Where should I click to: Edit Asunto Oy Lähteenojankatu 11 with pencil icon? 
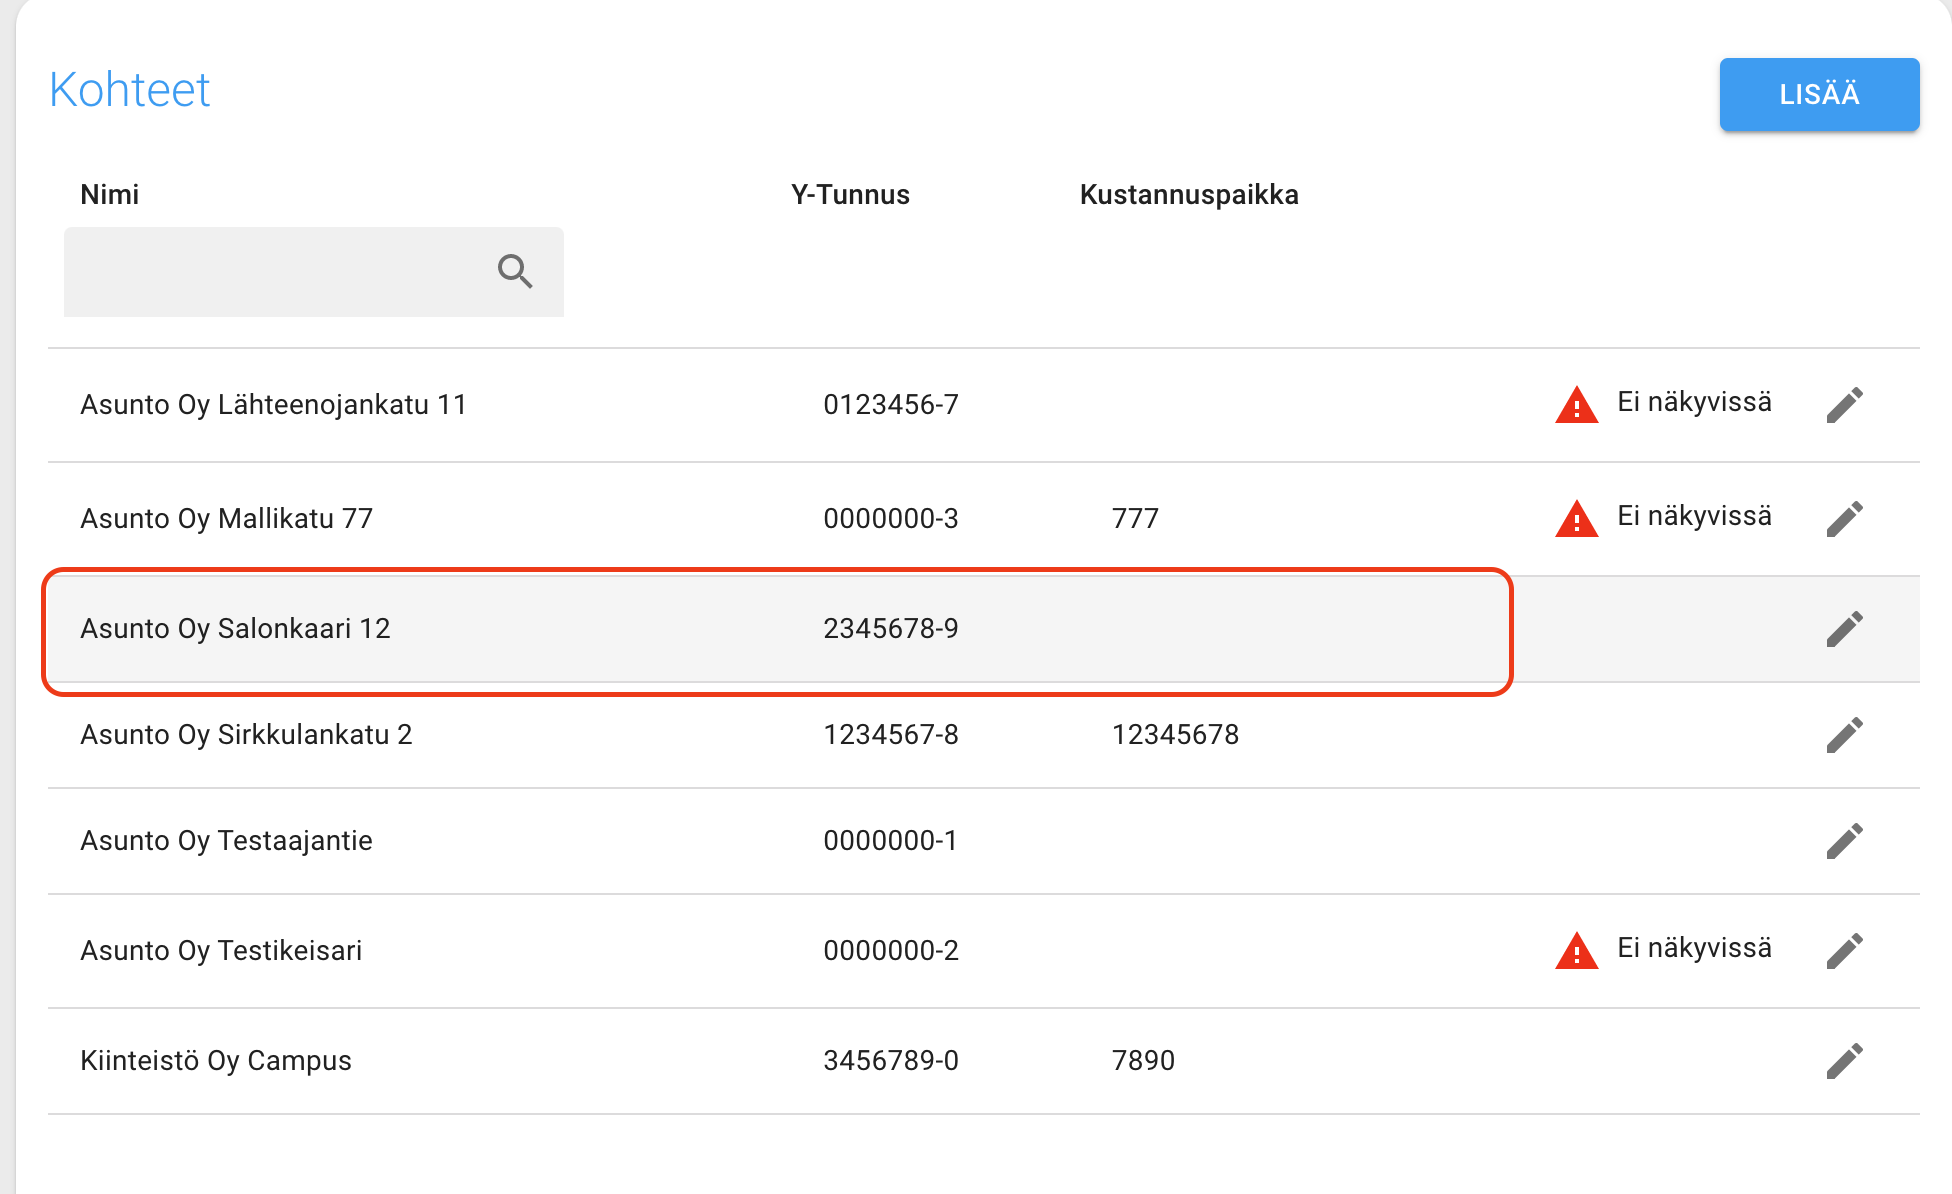[1844, 405]
